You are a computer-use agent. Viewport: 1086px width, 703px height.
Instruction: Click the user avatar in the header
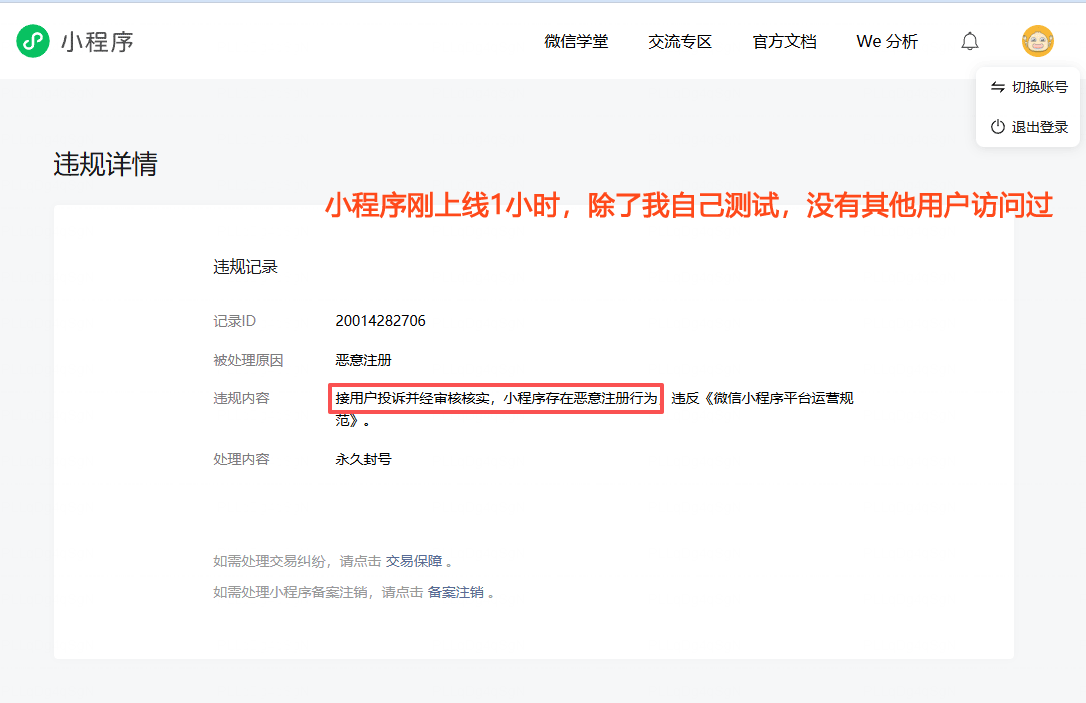[x=1037, y=41]
